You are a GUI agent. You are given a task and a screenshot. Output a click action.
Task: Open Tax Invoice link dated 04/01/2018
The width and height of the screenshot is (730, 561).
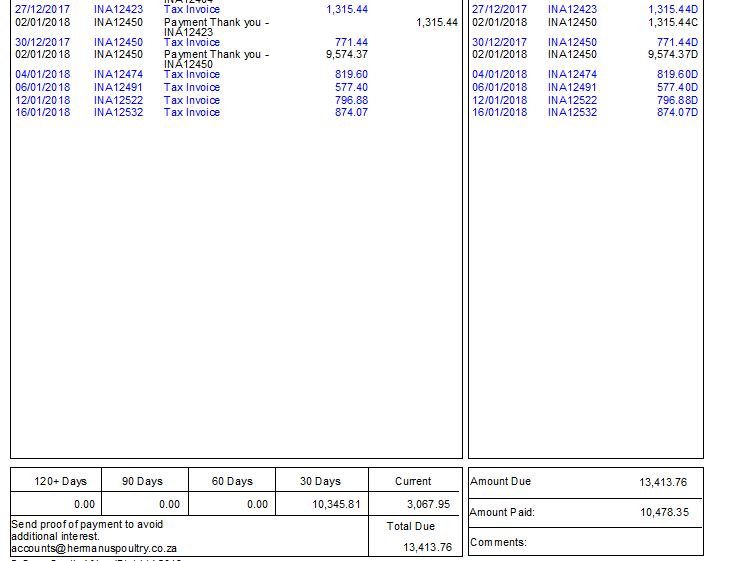(x=192, y=74)
